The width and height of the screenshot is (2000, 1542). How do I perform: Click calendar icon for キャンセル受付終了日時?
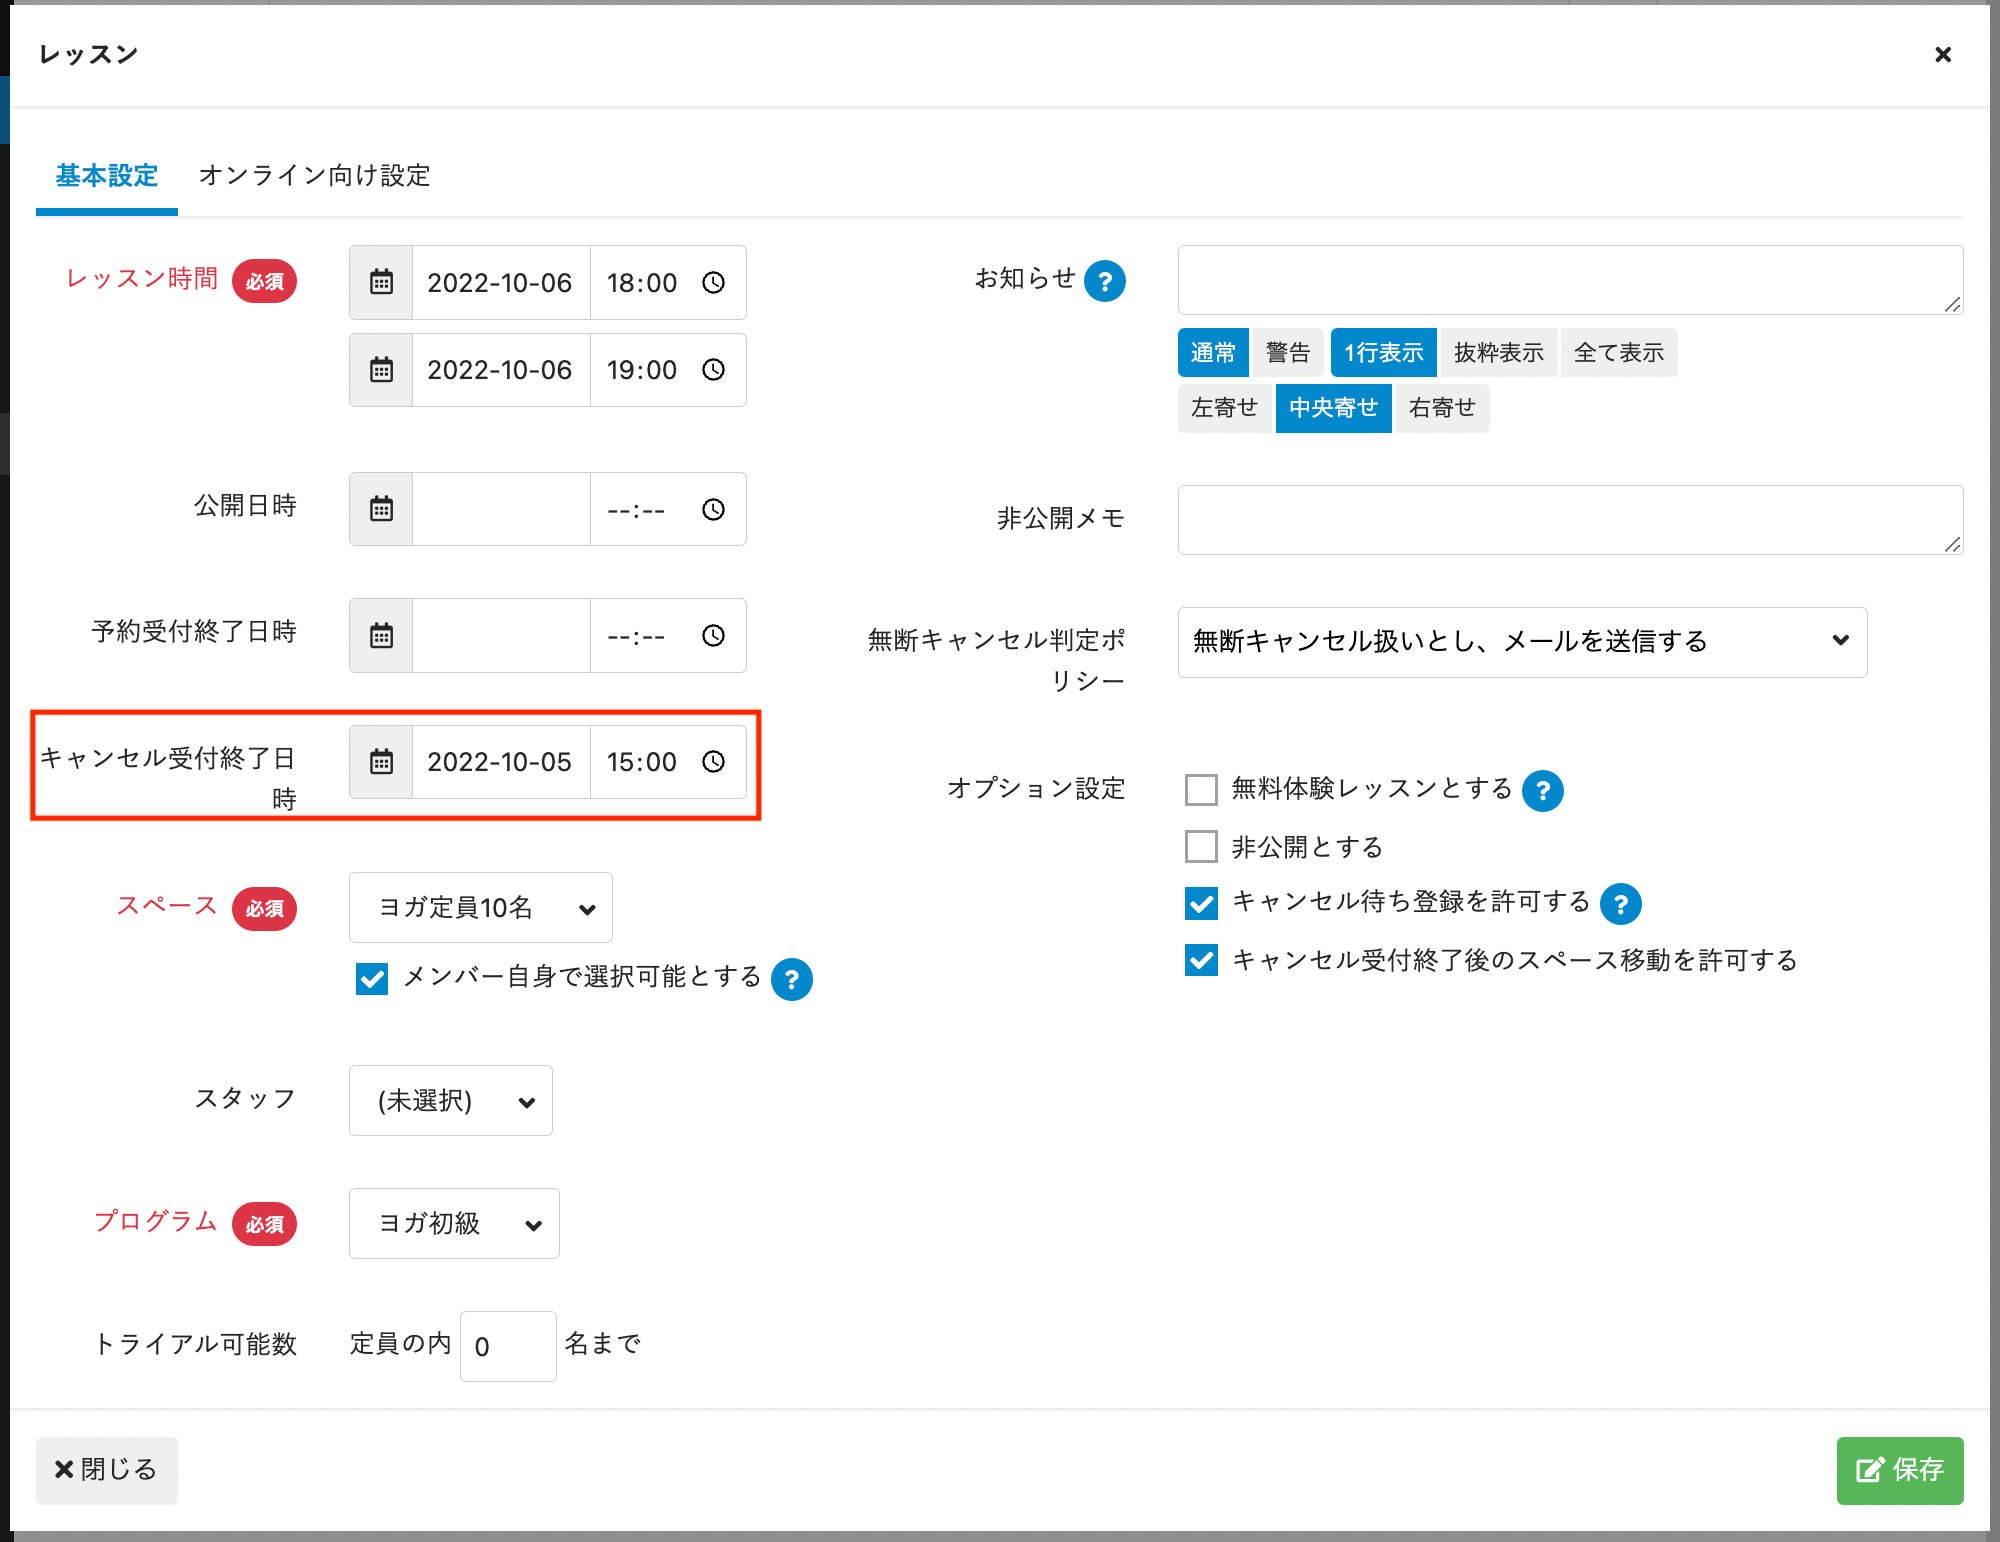381,762
